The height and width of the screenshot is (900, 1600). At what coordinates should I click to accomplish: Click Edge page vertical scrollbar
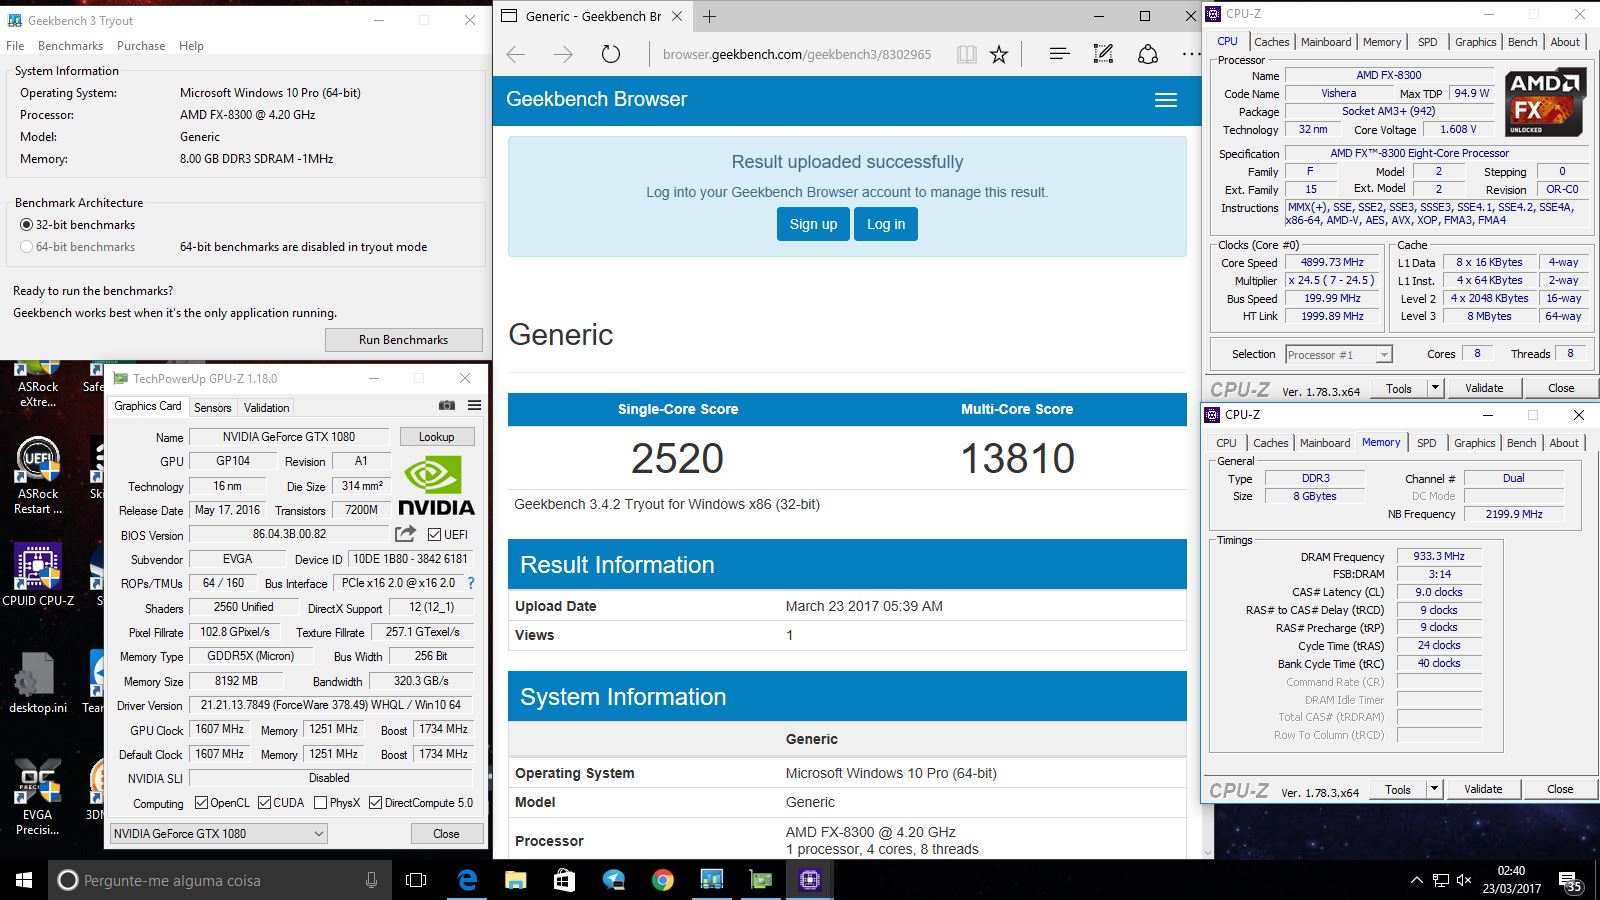tap(1207, 490)
